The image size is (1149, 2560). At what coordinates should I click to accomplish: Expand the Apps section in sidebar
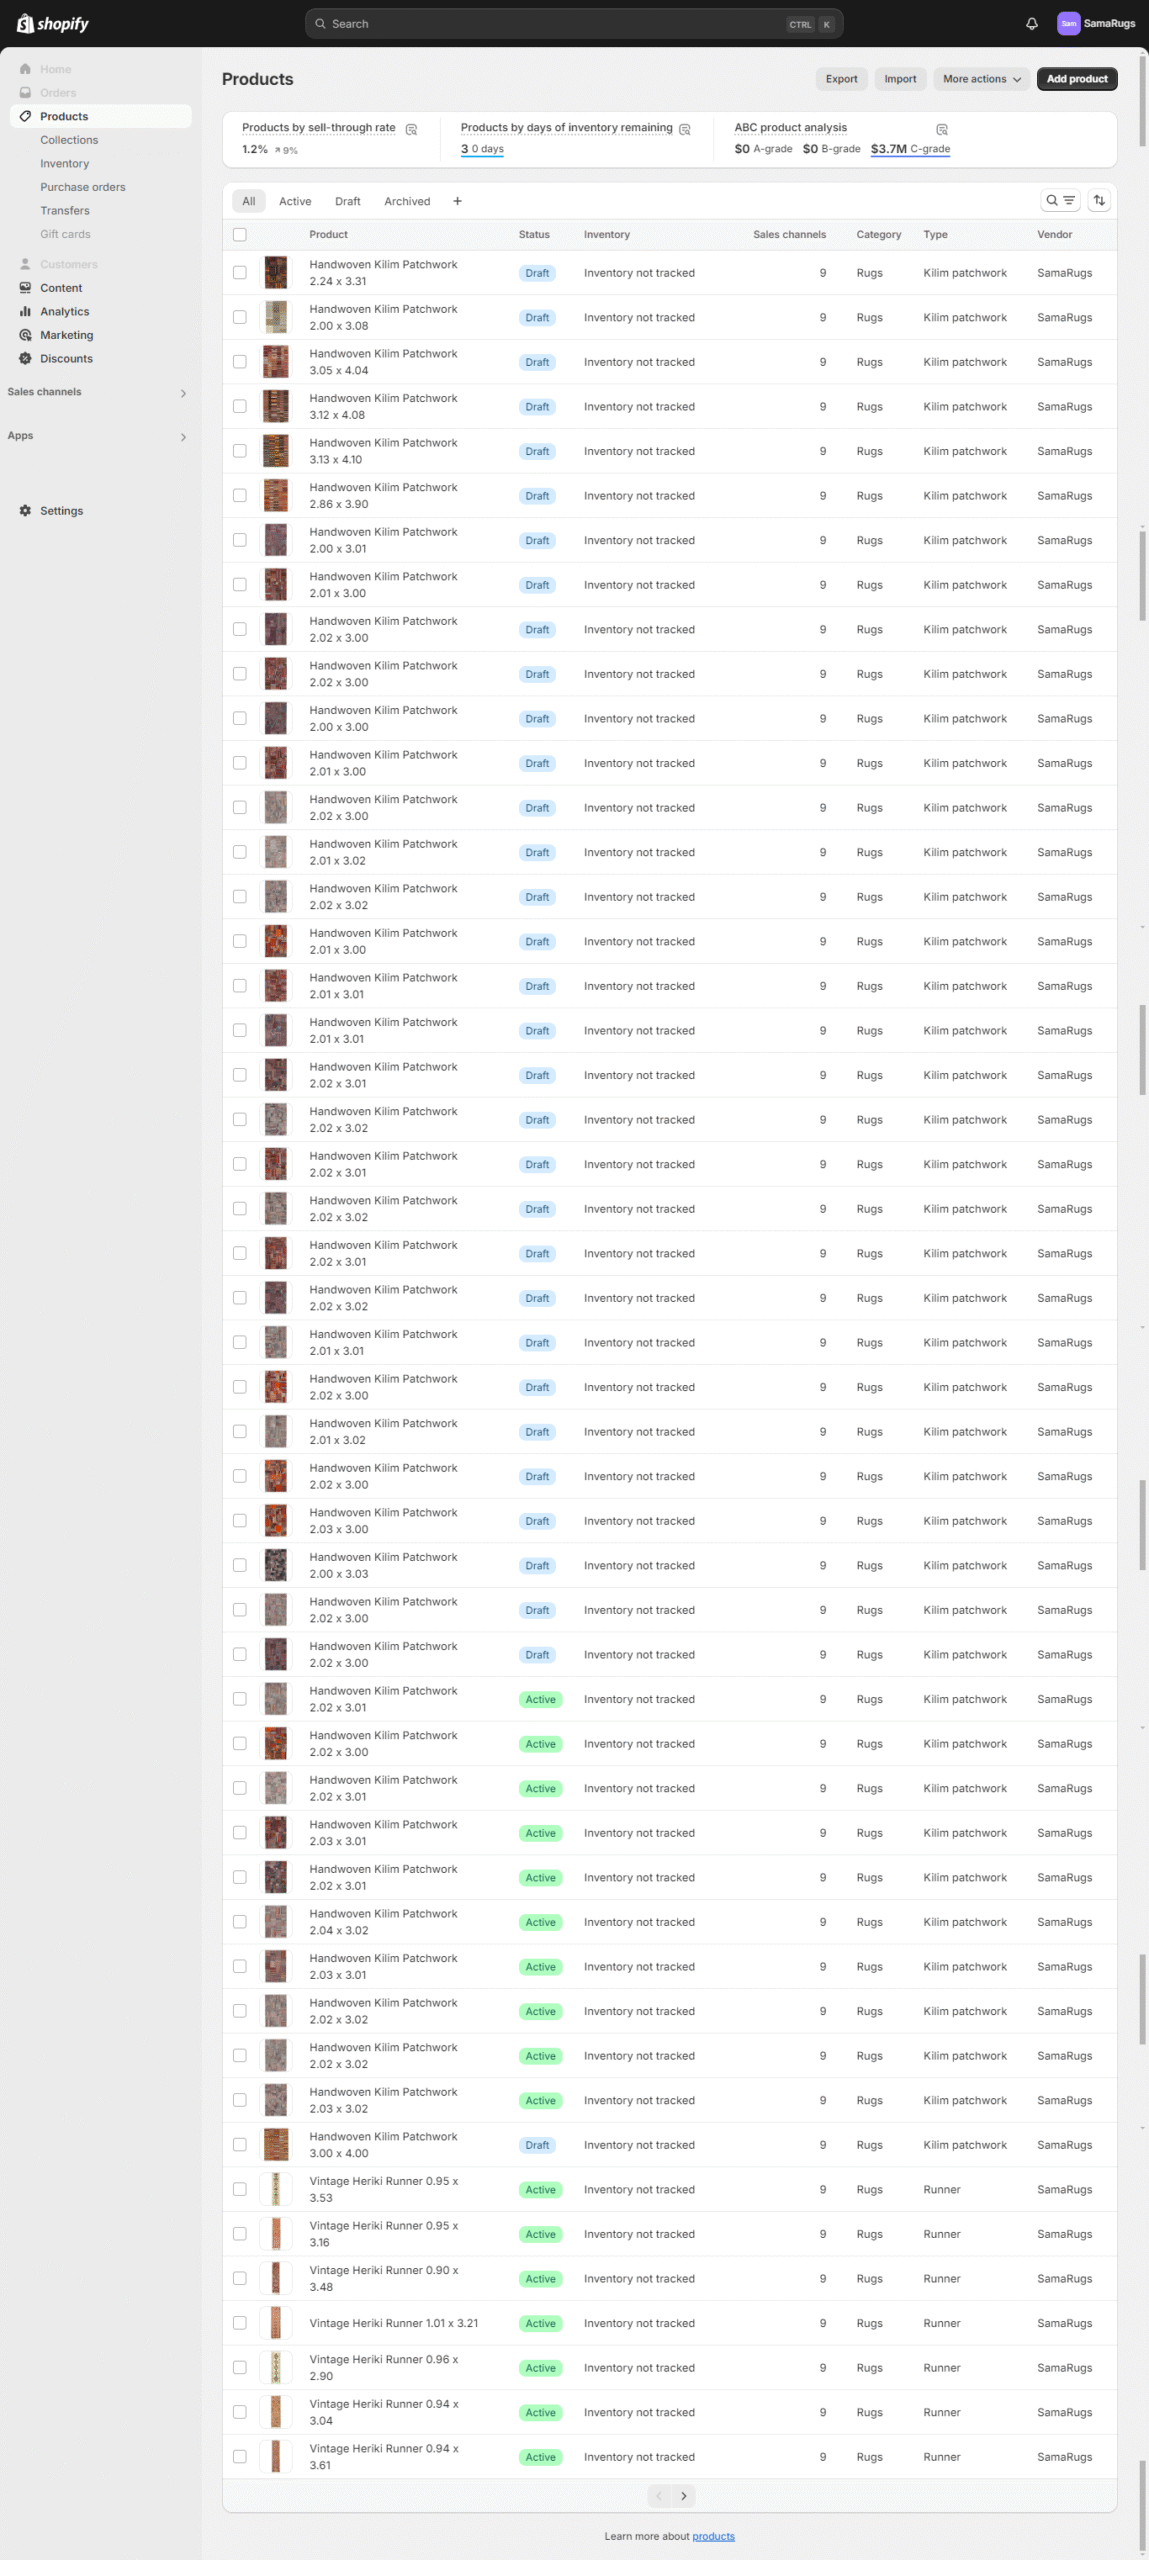pyautogui.click(x=183, y=437)
